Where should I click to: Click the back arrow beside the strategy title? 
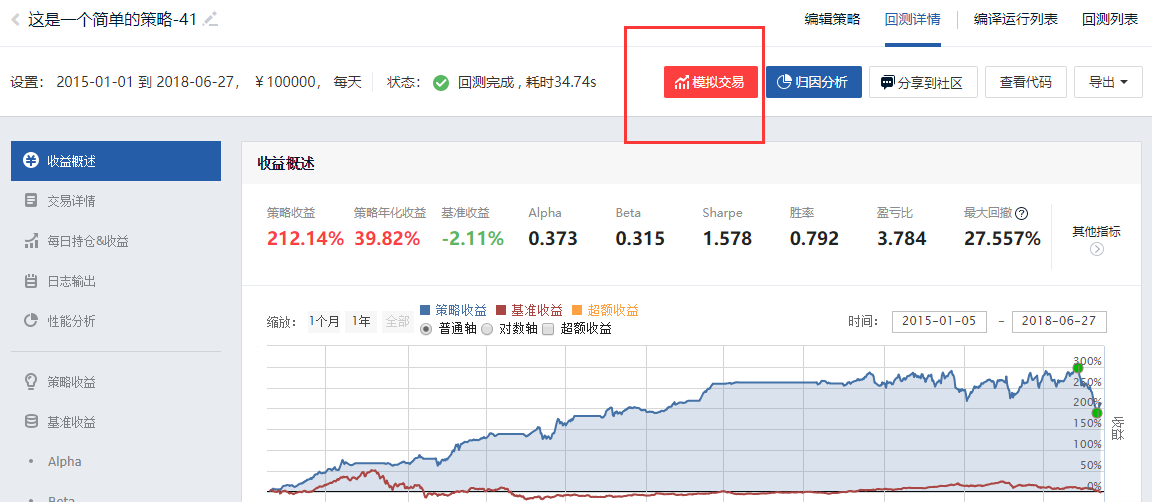[x=16, y=20]
